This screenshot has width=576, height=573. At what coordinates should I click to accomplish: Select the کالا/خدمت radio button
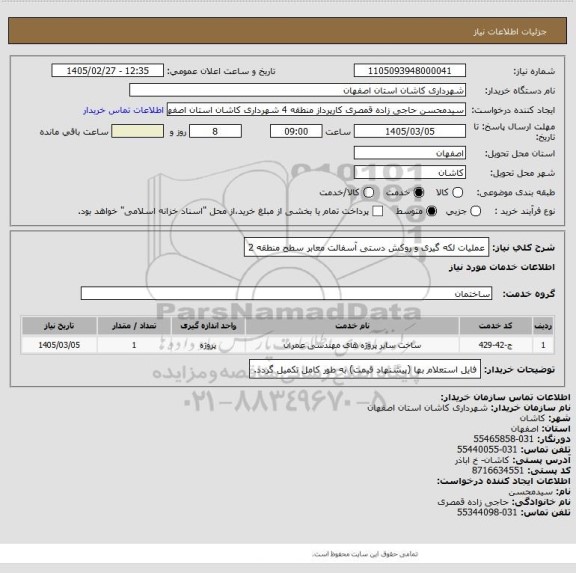pyautogui.click(x=368, y=192)
